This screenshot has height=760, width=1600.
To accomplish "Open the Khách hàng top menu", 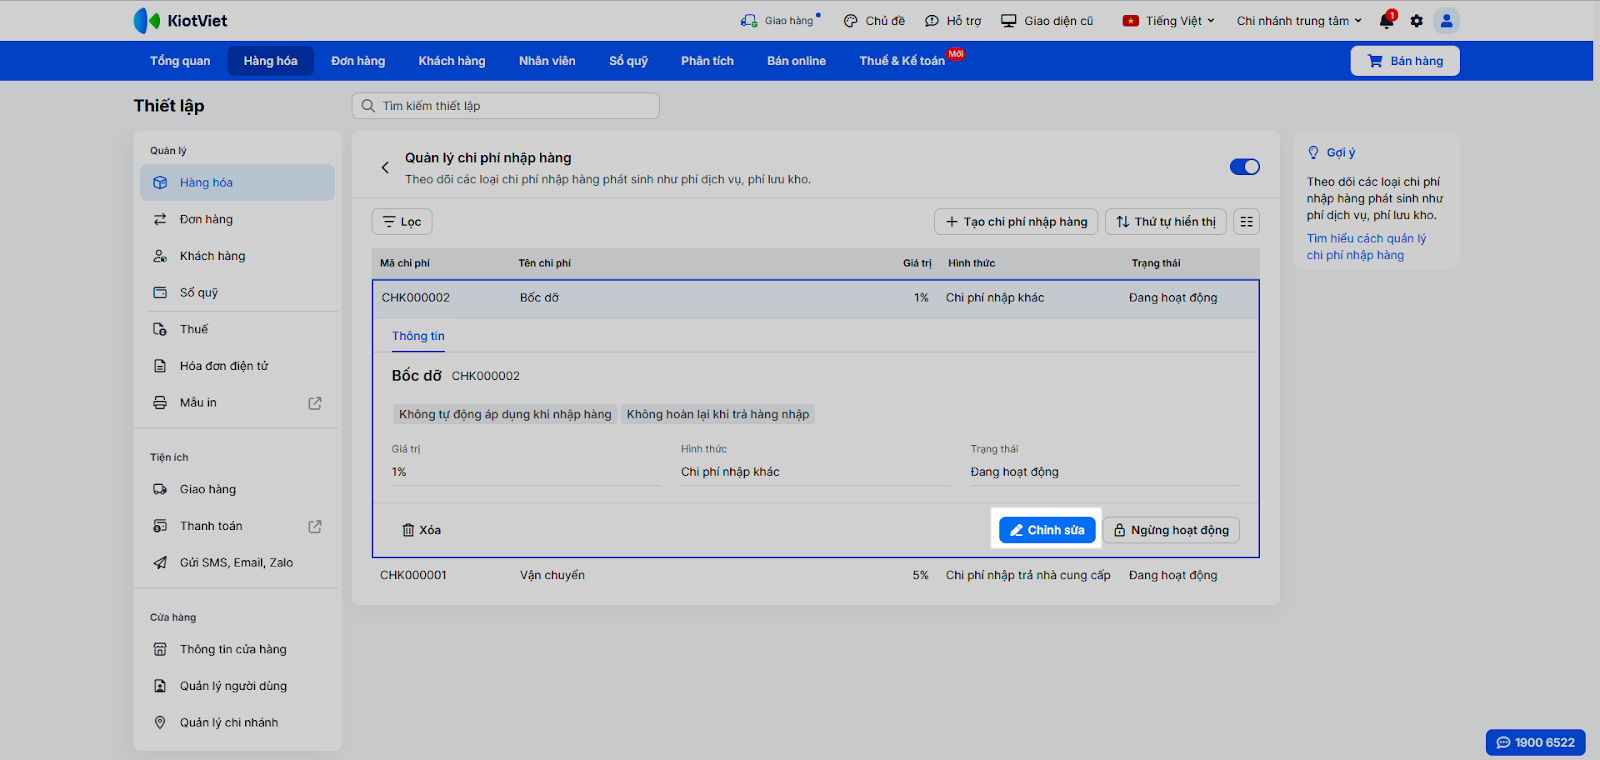I will pyautogui.click(x=452, y=61).
